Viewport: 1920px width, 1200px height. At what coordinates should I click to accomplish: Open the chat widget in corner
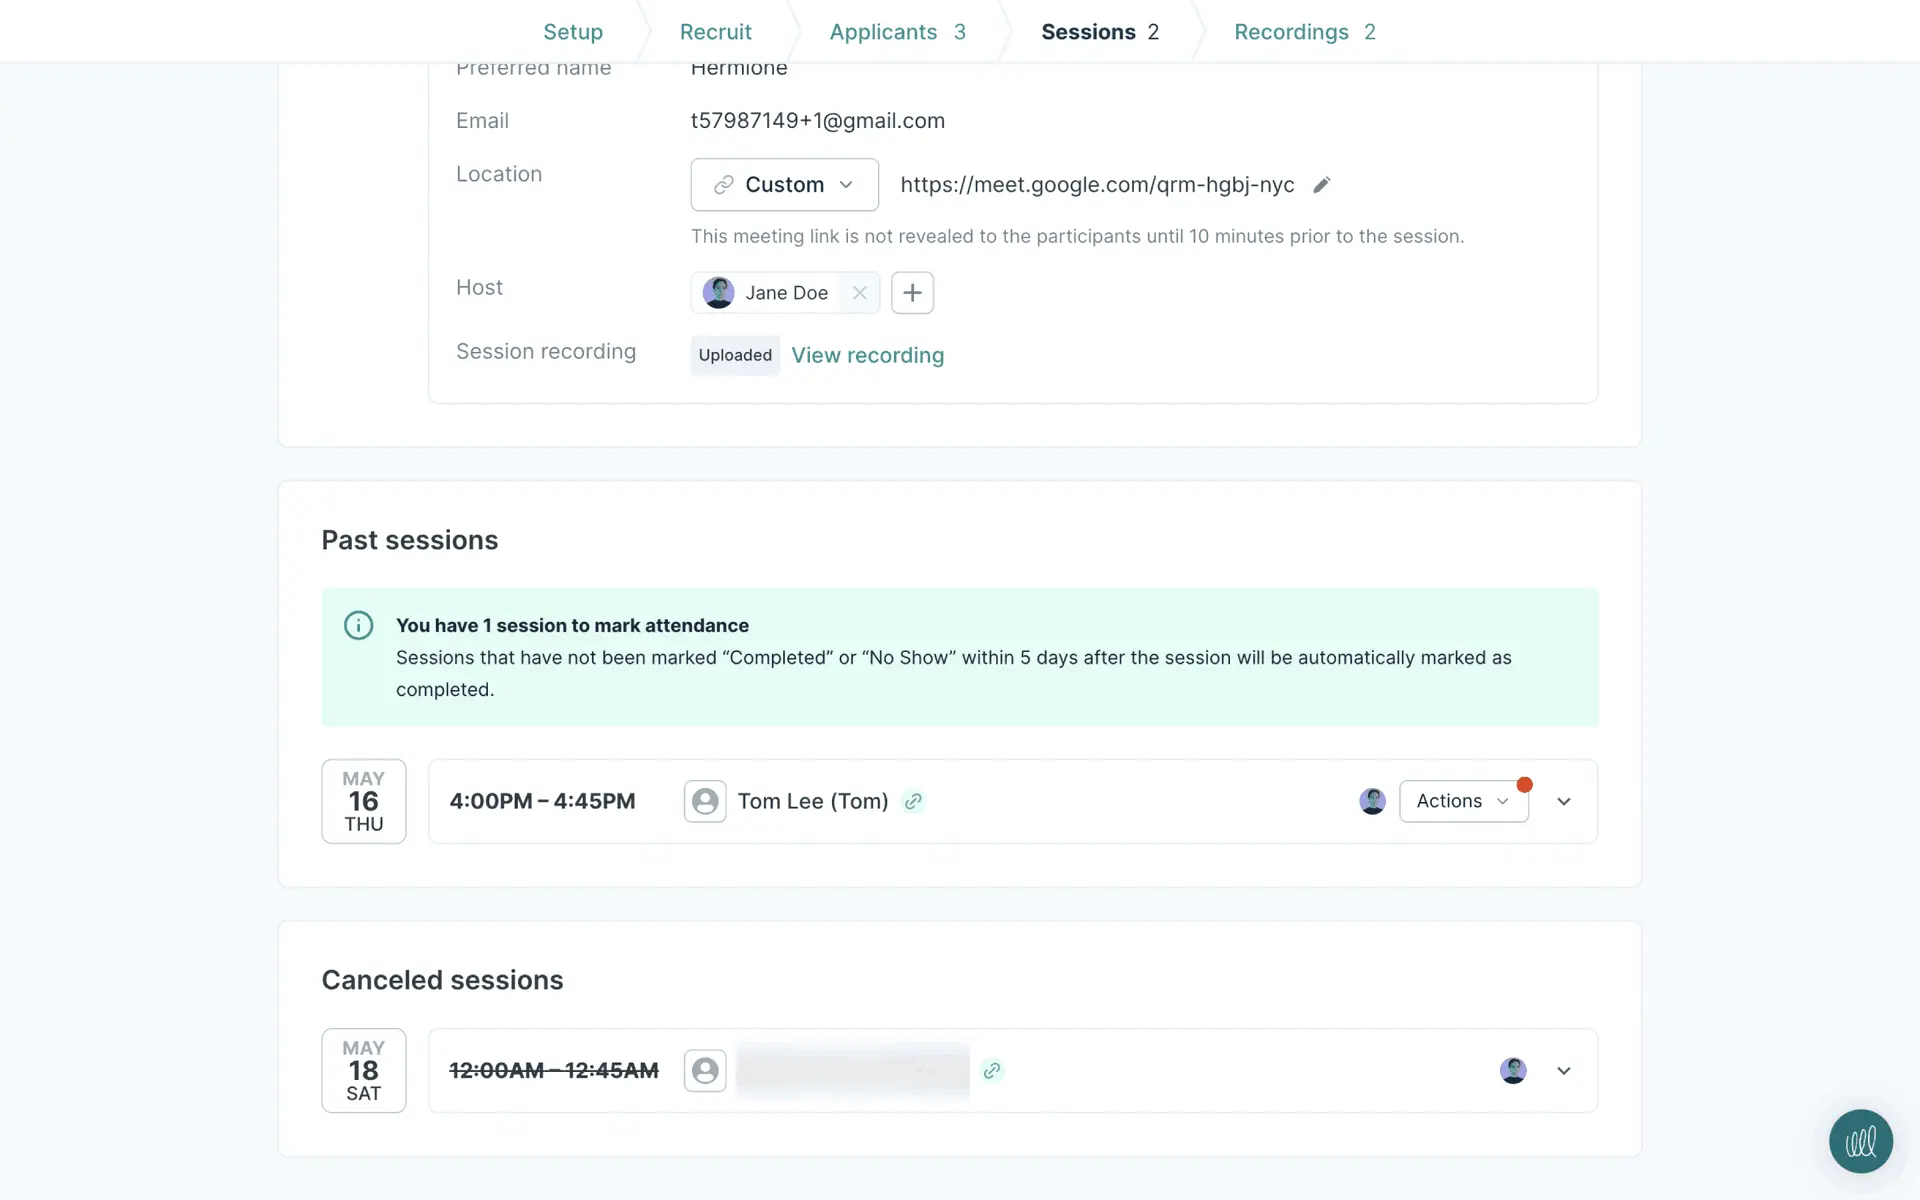1860,1141
